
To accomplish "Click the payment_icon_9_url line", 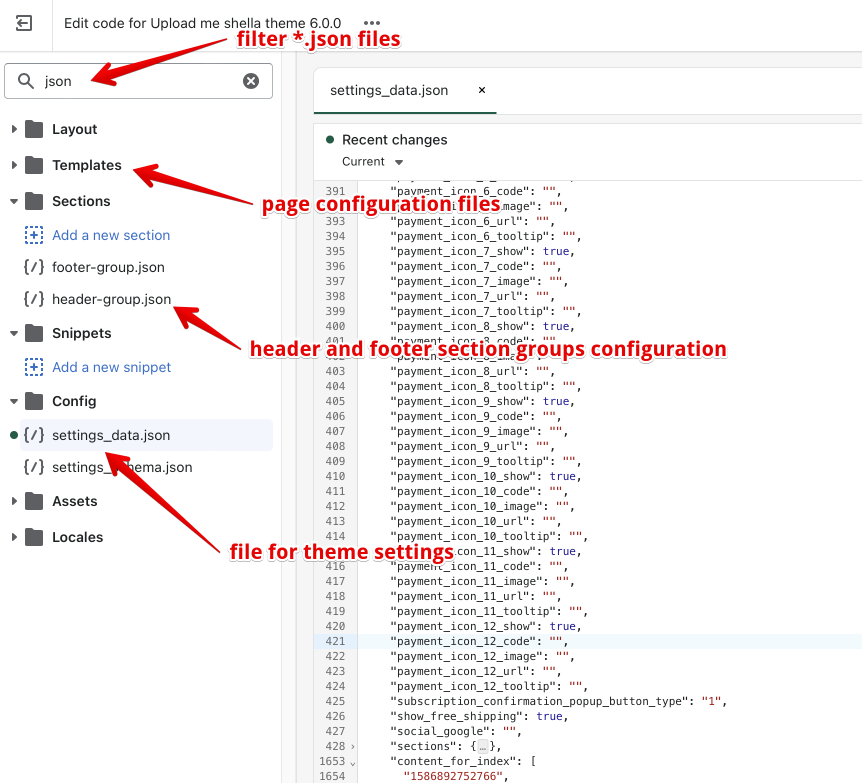I will coord(472,446).
